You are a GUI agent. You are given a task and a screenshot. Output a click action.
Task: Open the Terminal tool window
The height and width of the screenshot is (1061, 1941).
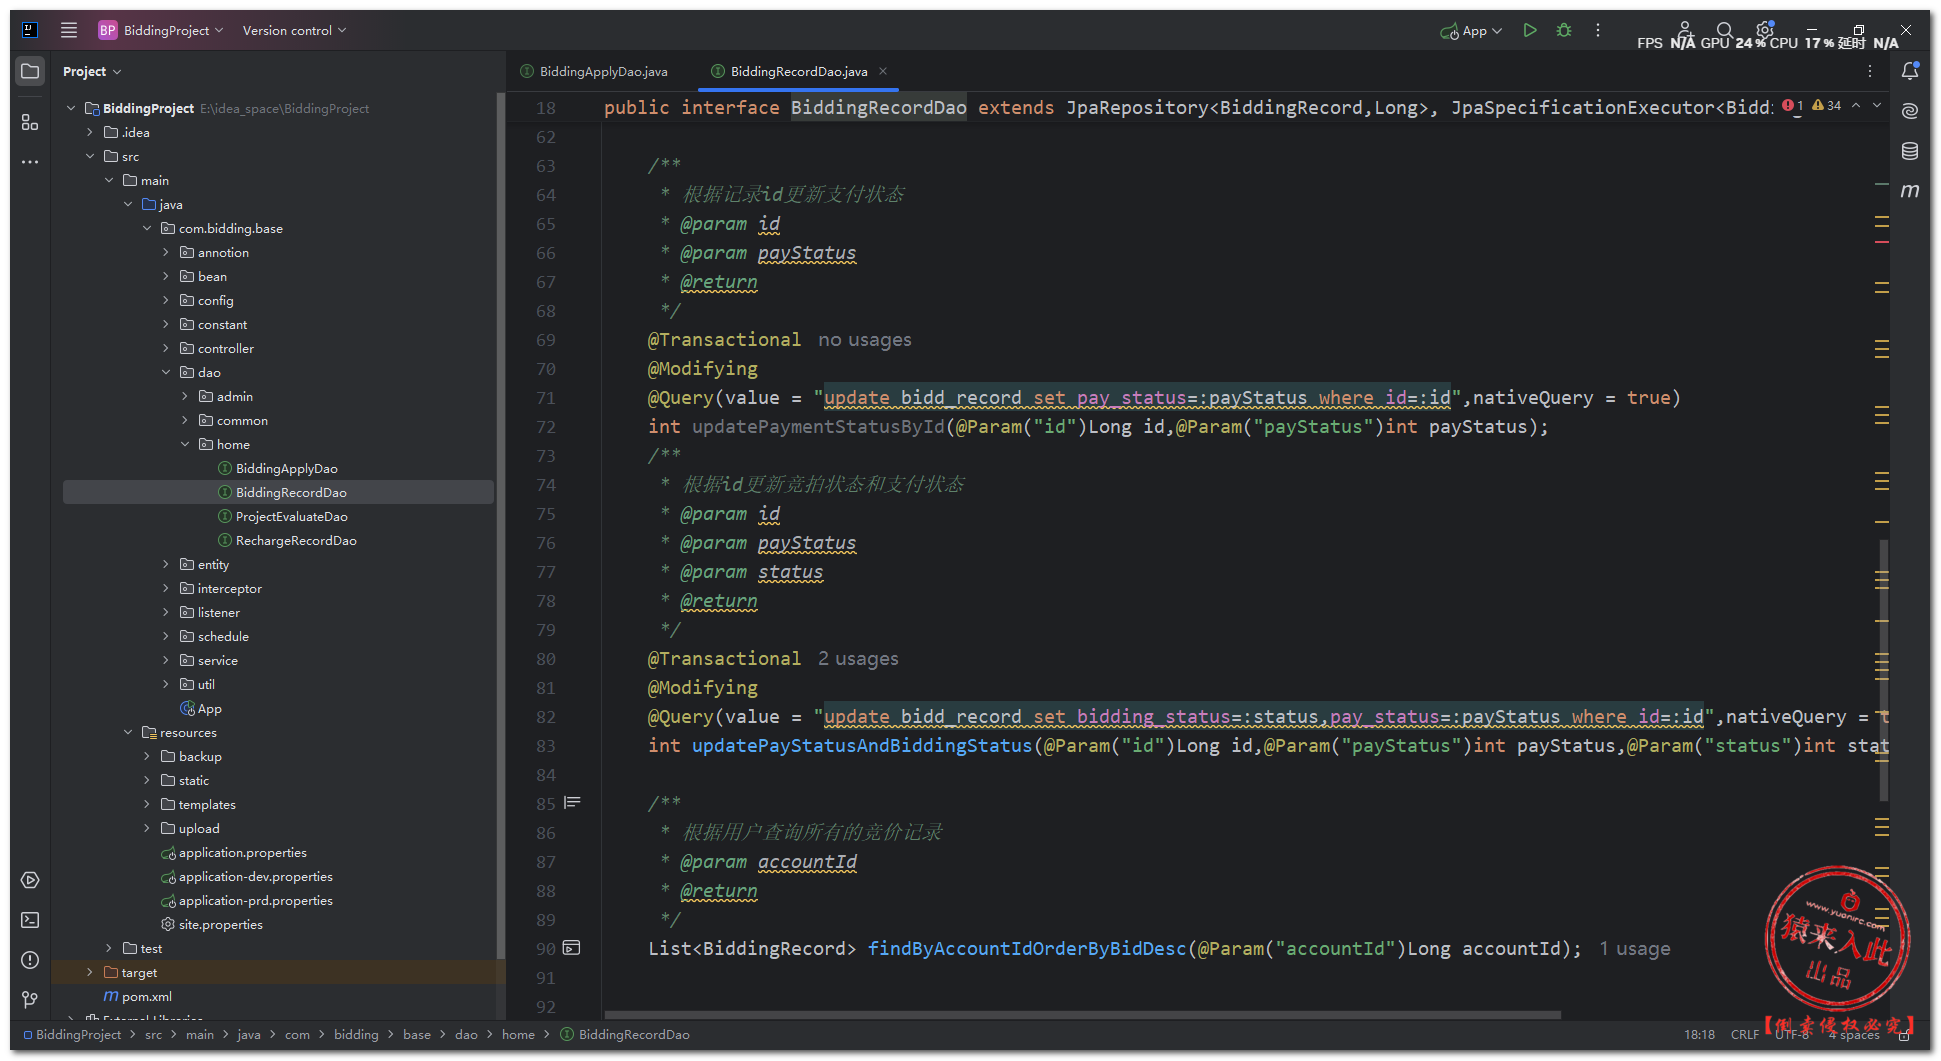[x=30, y=920]
